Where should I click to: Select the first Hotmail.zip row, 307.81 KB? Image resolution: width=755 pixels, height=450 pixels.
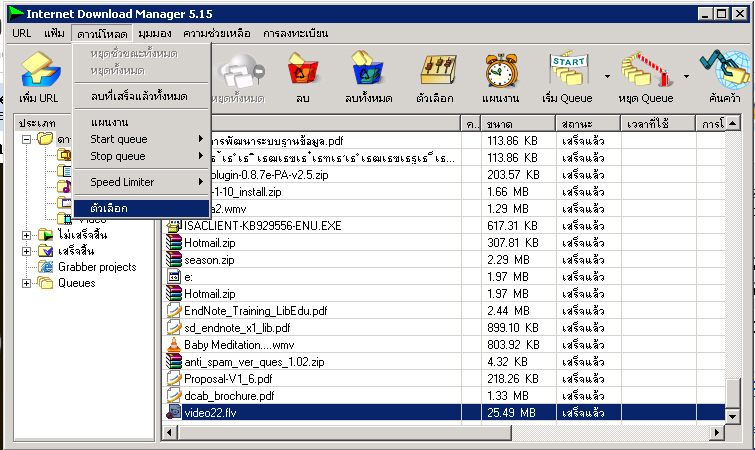(x=445, y=243)
